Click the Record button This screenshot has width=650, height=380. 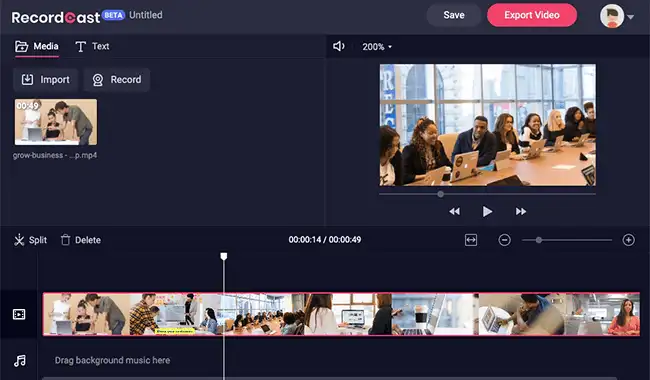click(x=117, y=80)
